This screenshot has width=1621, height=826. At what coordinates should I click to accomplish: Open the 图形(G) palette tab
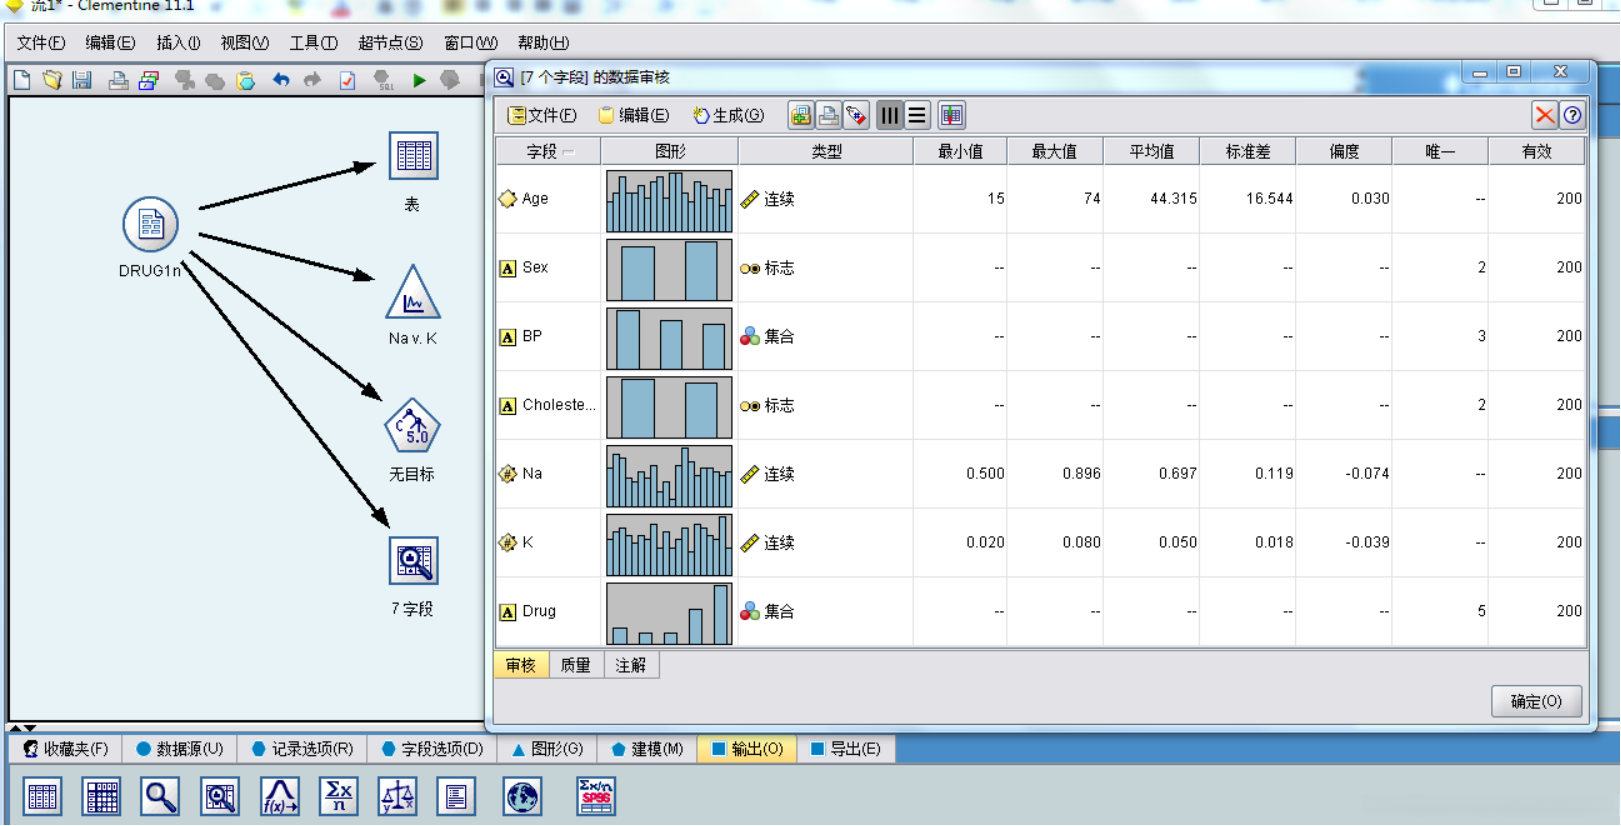547,749
